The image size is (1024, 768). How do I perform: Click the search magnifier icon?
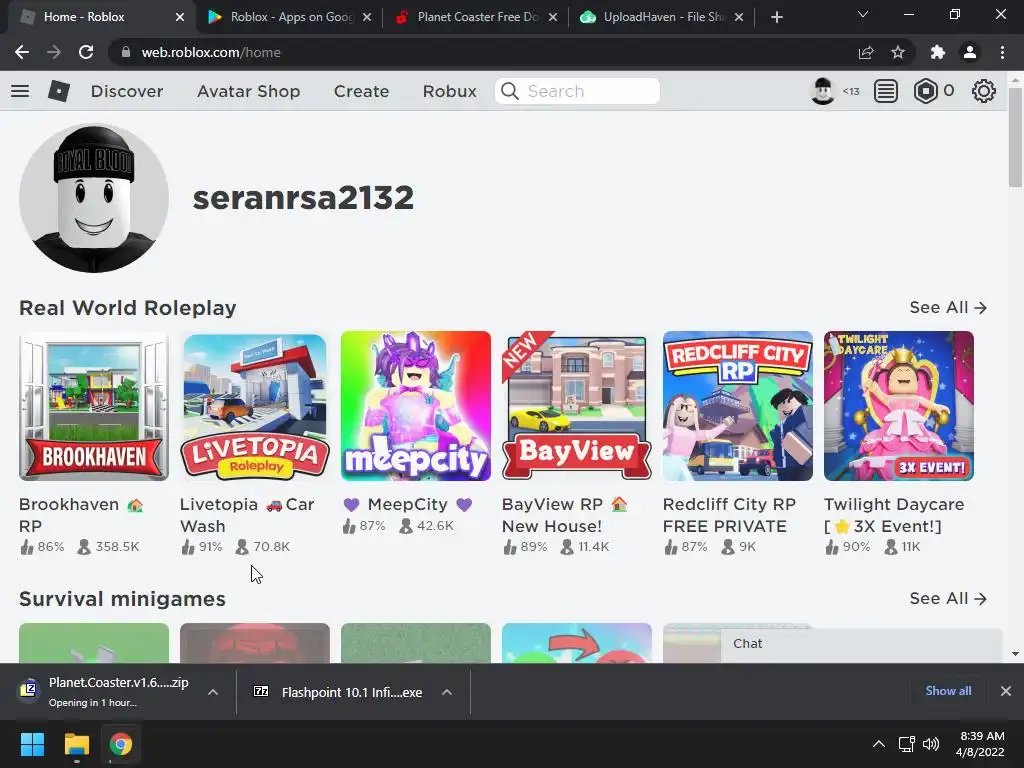510,91
